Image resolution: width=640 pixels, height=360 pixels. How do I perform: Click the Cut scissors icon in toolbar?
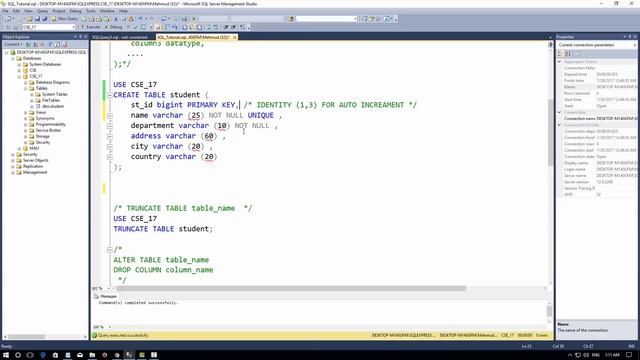coord(116,19)
